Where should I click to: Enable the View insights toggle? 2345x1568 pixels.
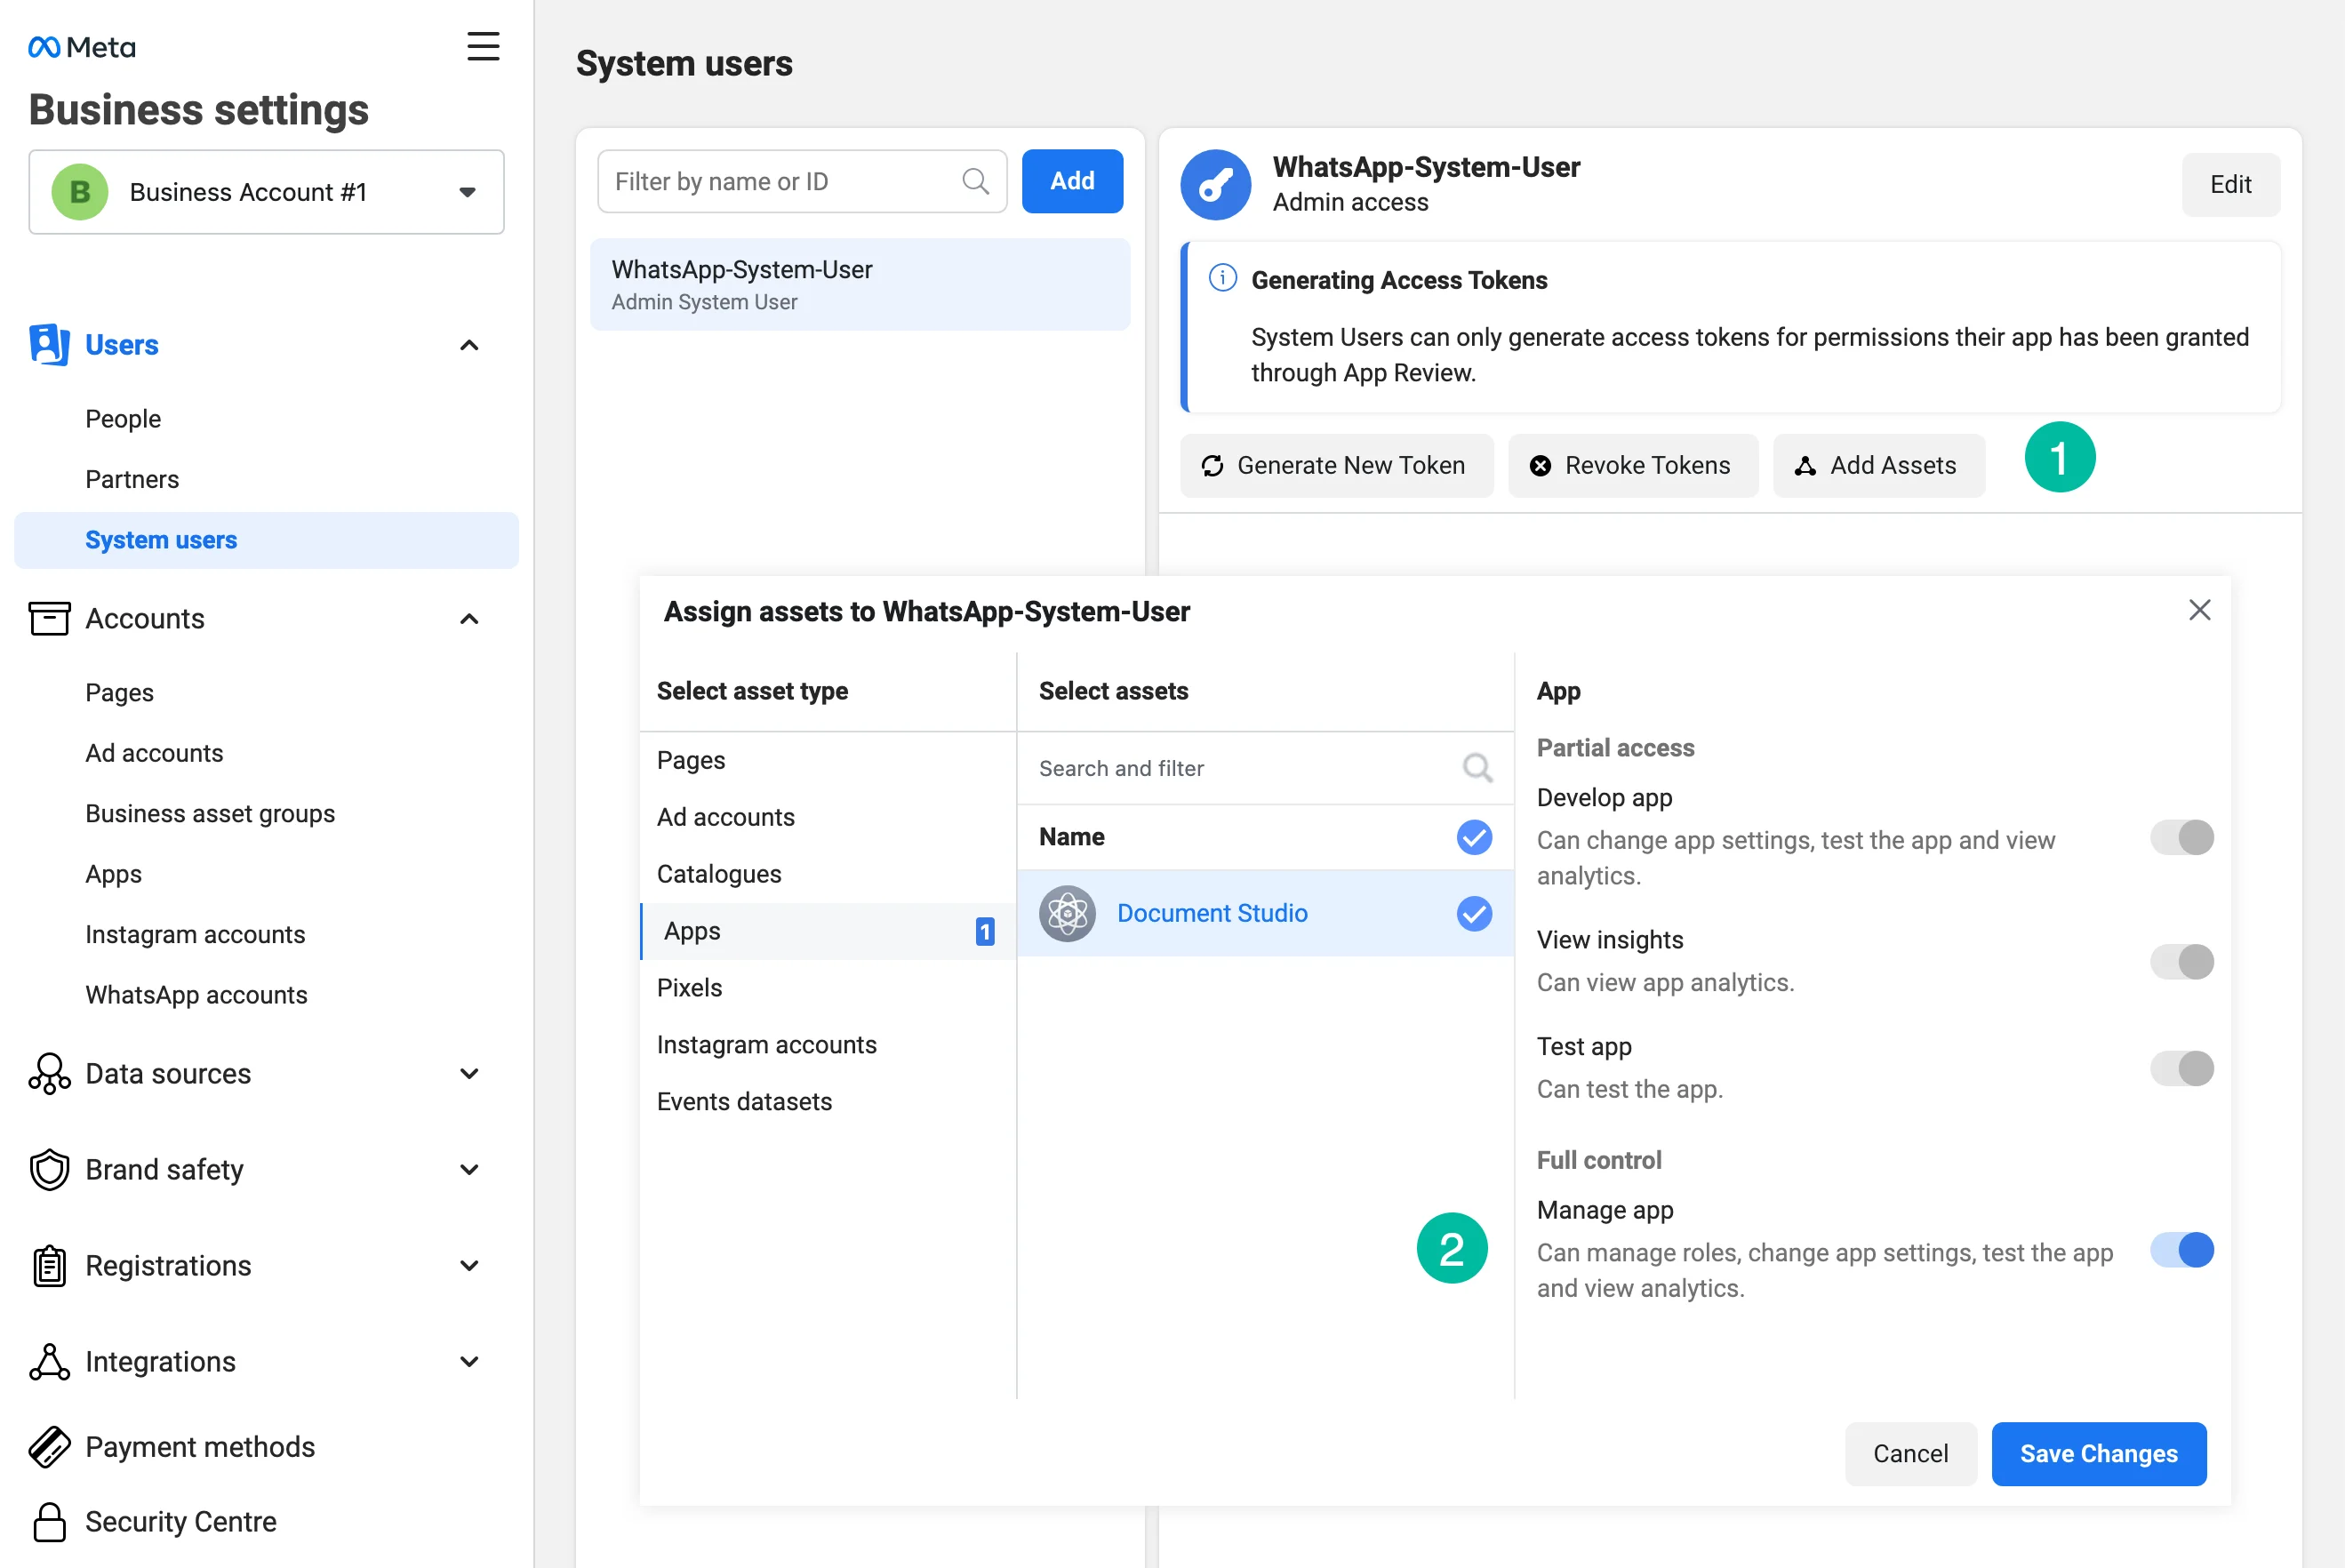[x=2182, y=961]
